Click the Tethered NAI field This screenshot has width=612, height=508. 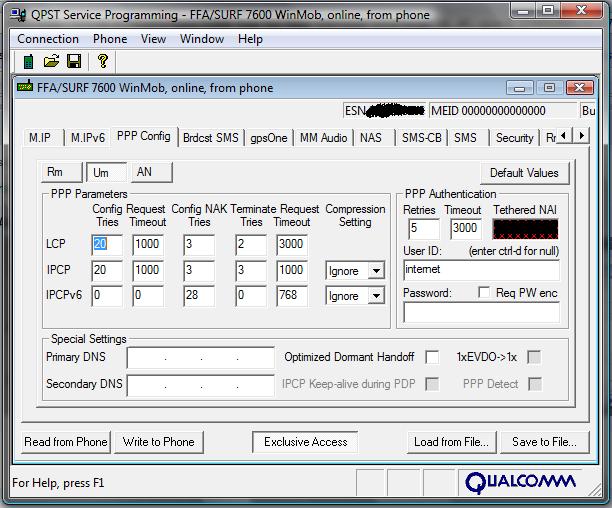click(525, 229)
